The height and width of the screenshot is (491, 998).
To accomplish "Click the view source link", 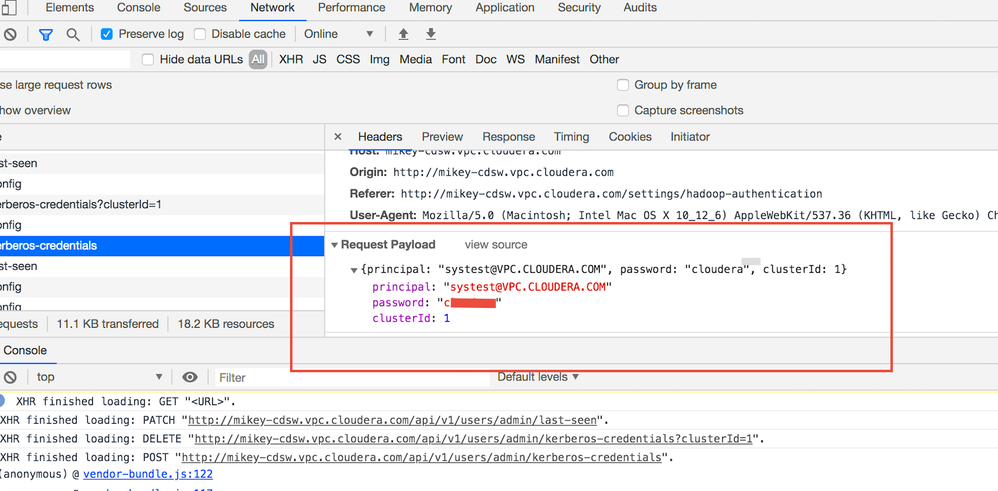I will [x=495, y=245].
